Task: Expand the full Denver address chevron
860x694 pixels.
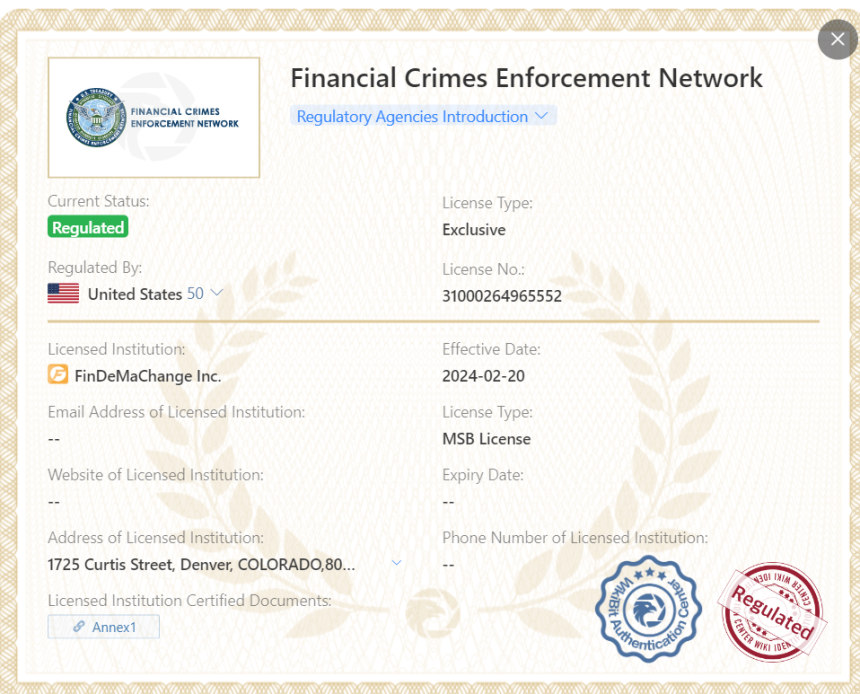Action: pyautogui.click(x=396, y=563)
